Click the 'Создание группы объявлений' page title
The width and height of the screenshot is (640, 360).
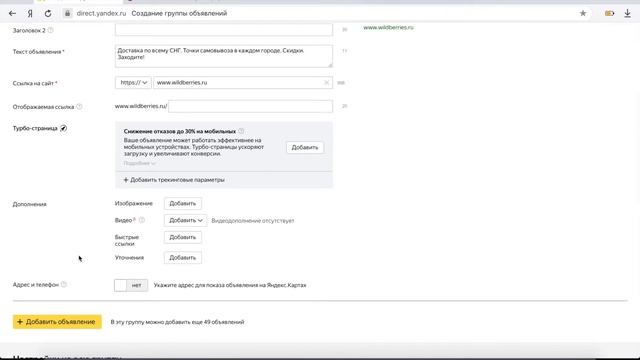[179, 13]
